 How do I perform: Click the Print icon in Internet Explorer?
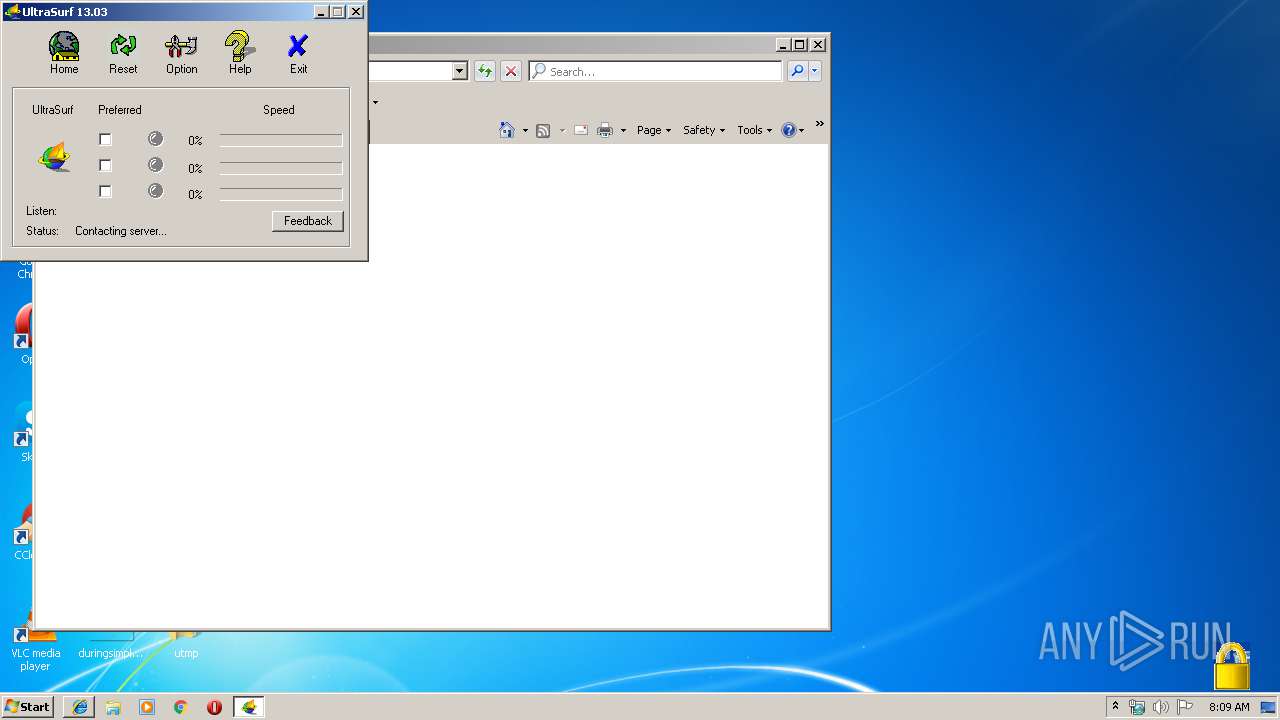coord(605,130)
